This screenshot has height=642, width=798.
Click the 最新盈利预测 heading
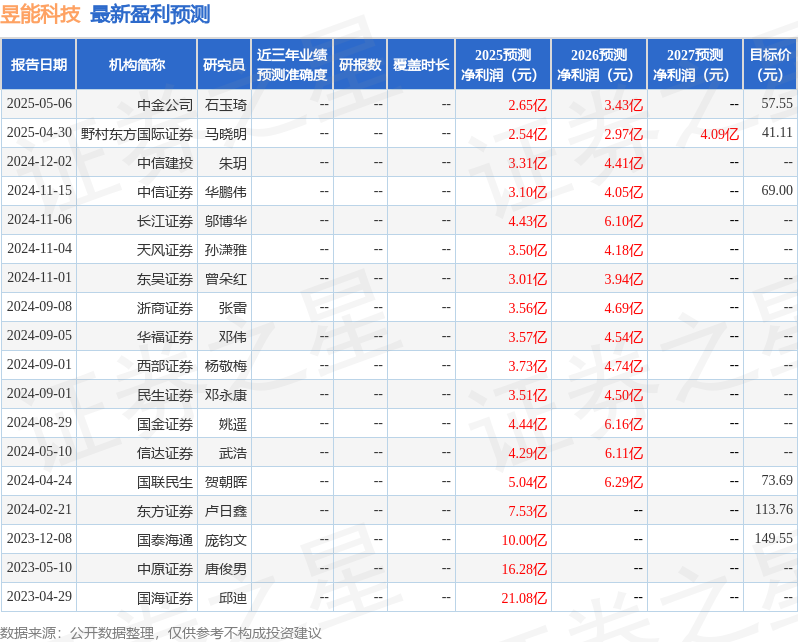point(150,14)
